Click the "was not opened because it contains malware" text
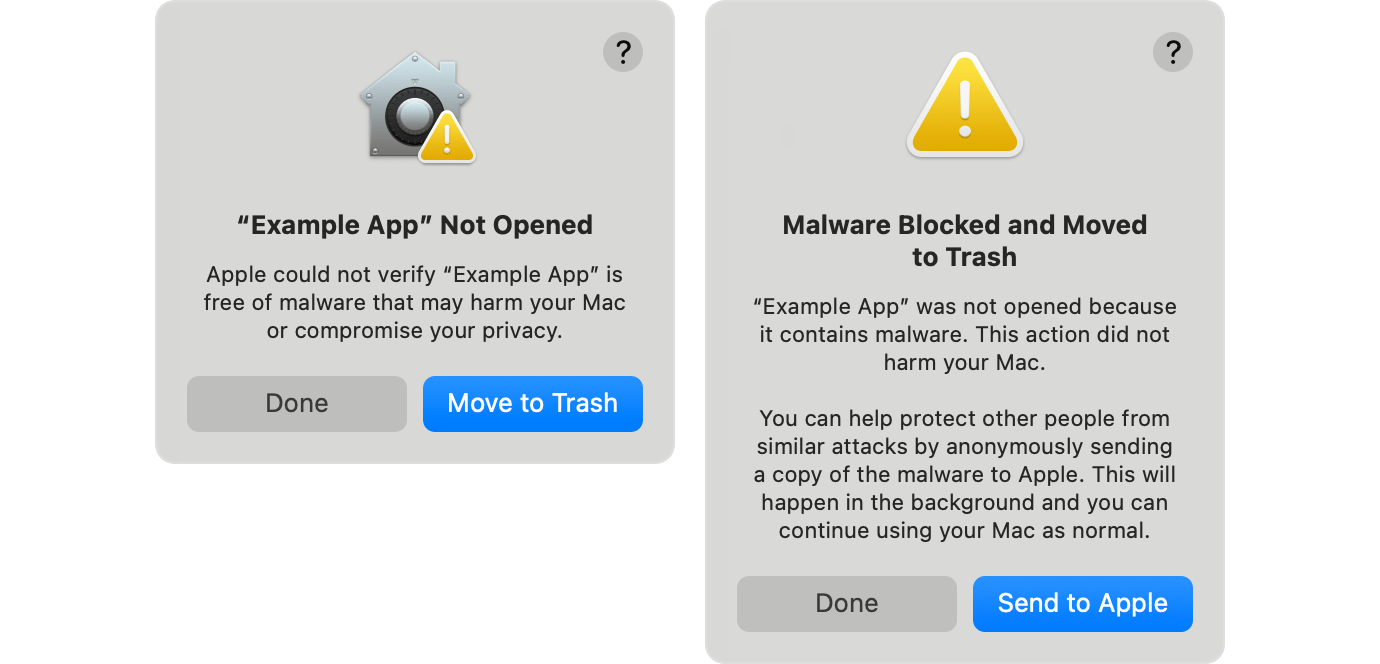Viewport: 1380px width, 664px height. click(965, 320)
